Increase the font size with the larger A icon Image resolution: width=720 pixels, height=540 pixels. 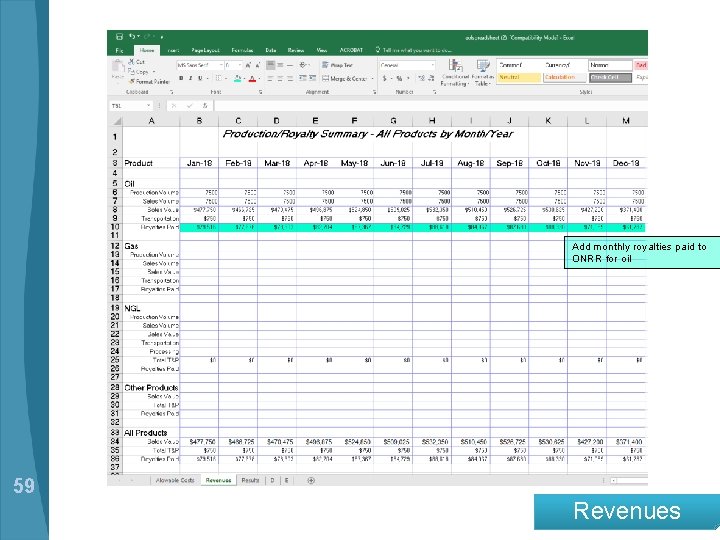pos(248,66)
